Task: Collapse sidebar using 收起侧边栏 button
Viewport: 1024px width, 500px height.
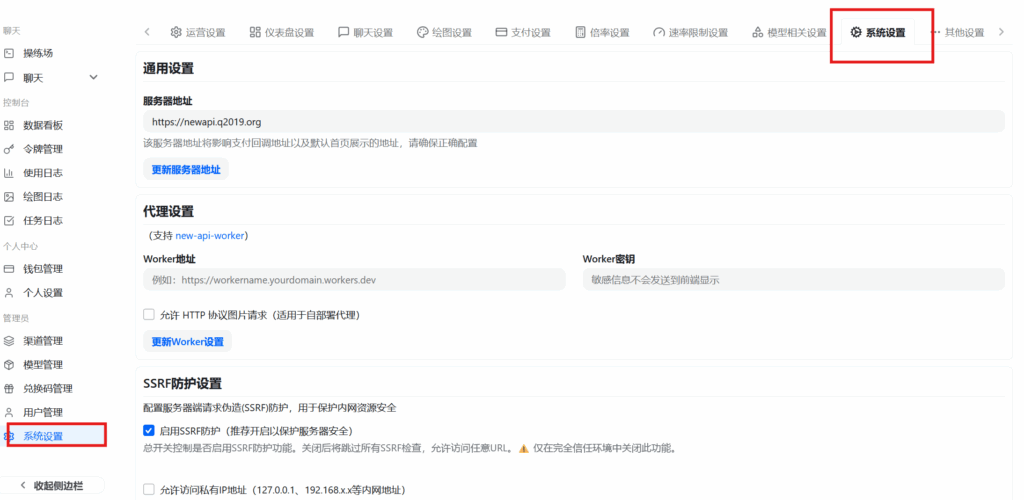Action: [51, 485]
